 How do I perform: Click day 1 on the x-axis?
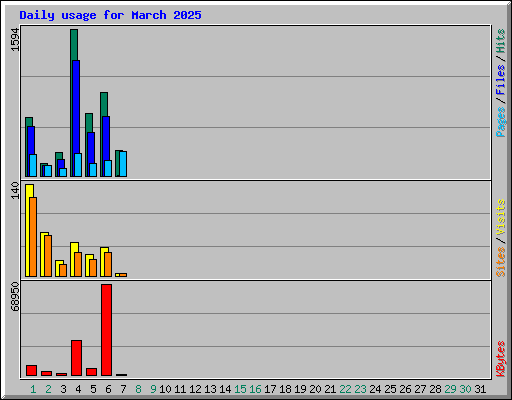point(33,389)
